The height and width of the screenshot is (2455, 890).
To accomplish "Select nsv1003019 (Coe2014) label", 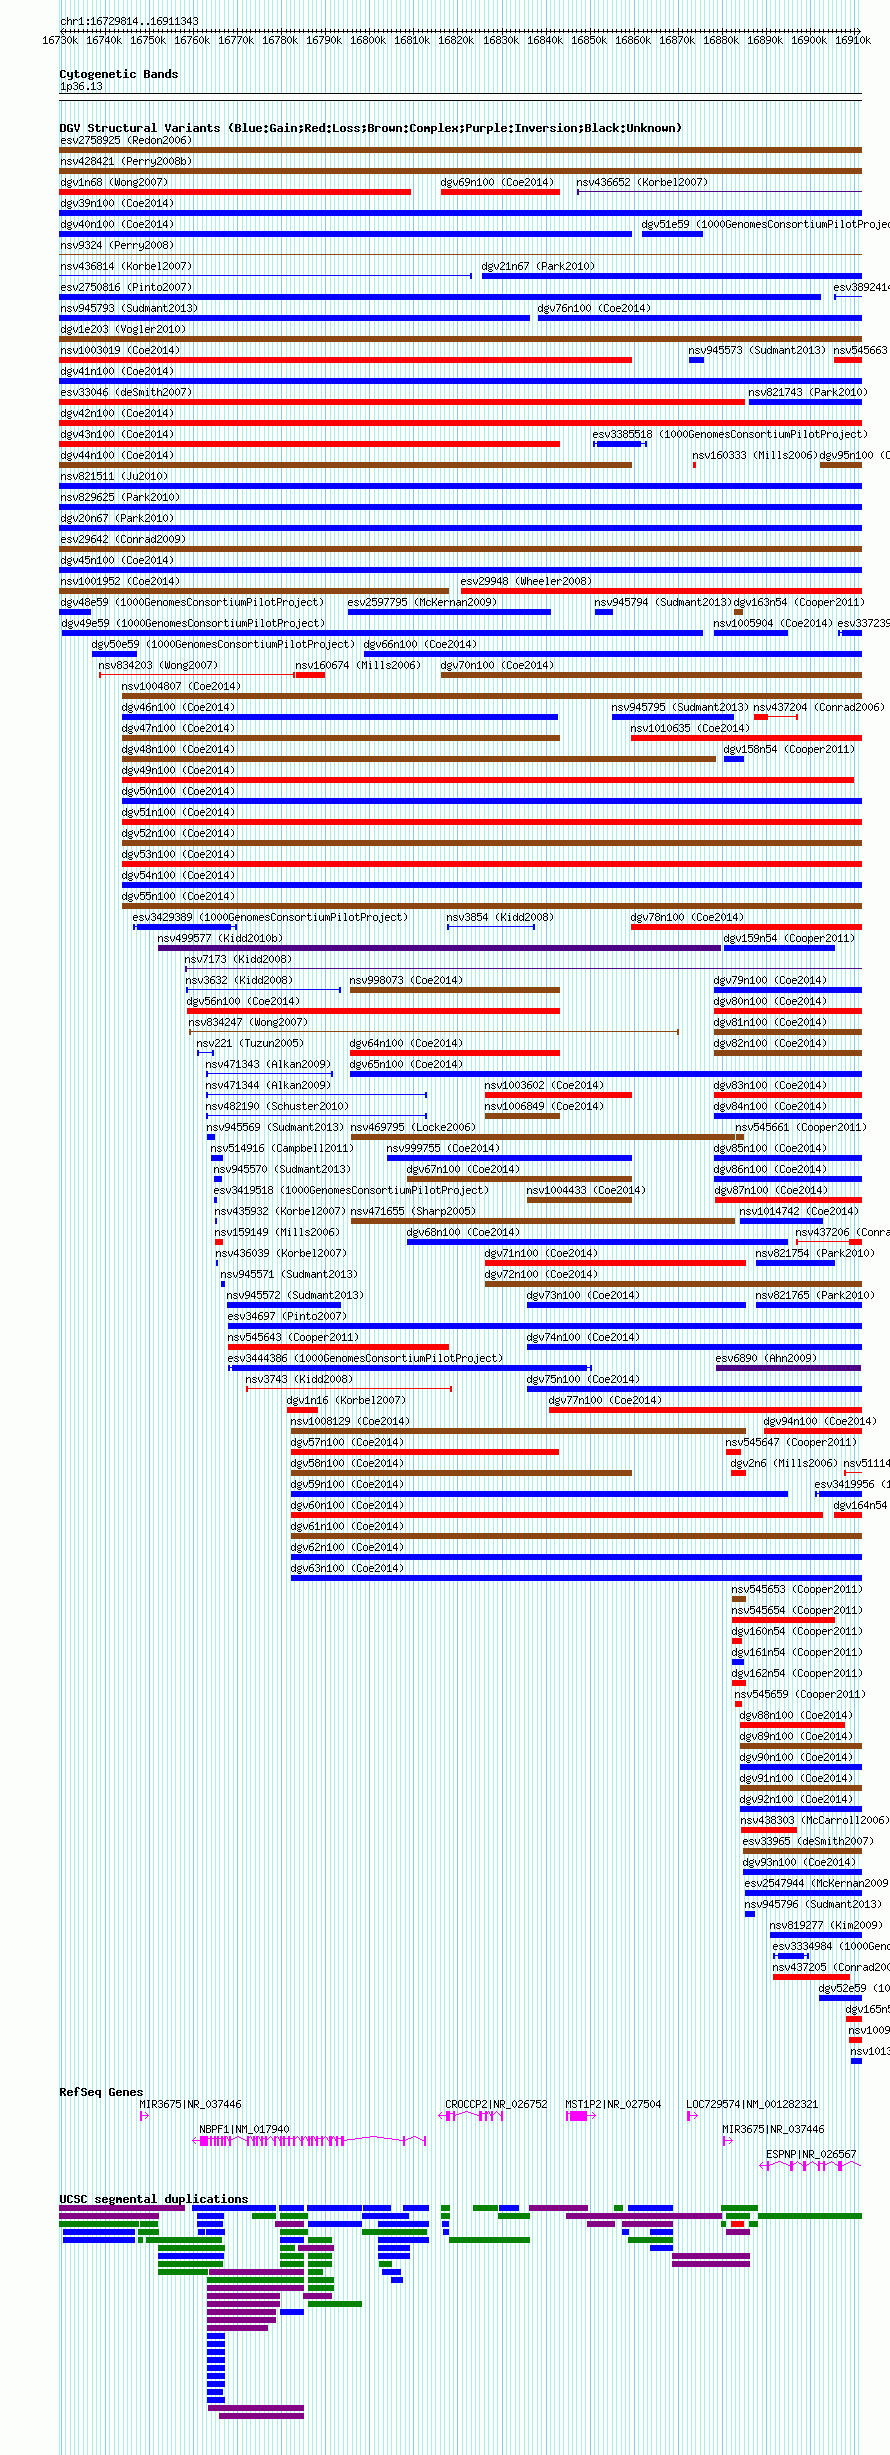I will coord(120,350).
